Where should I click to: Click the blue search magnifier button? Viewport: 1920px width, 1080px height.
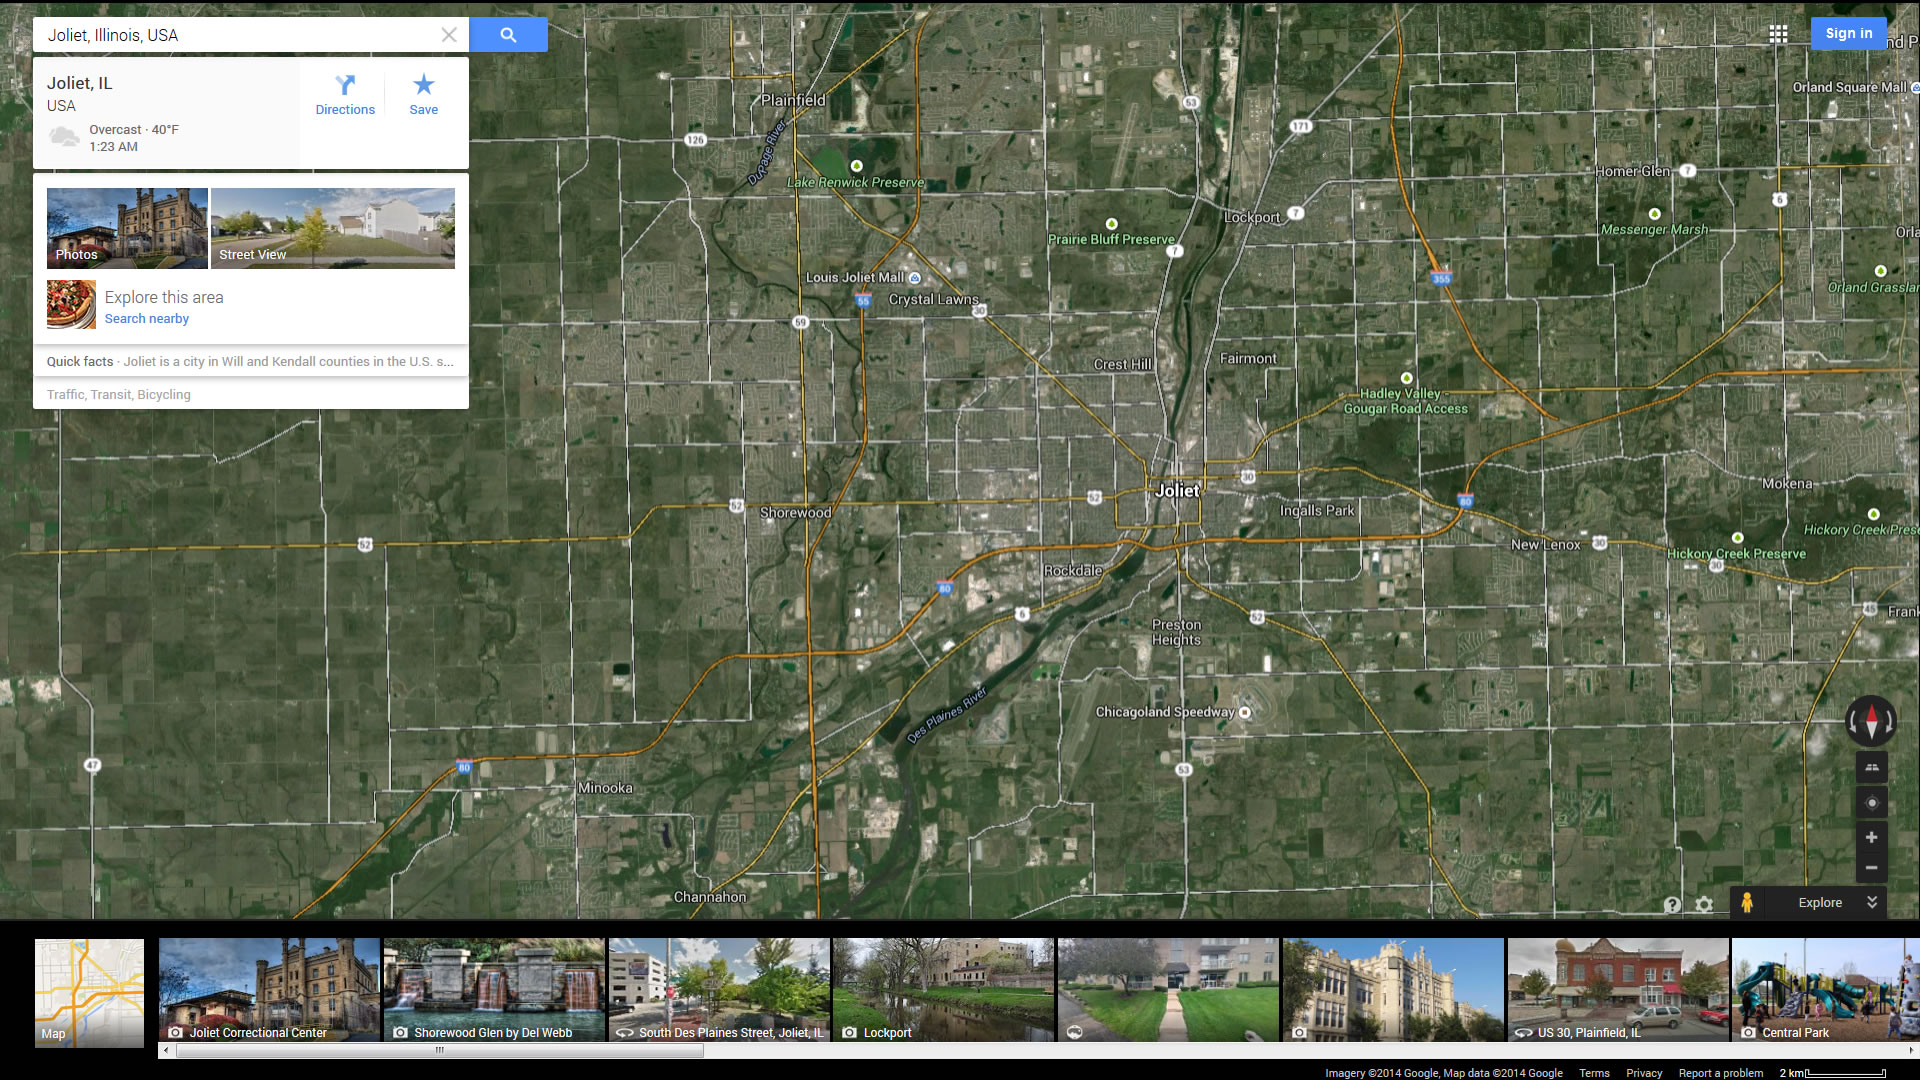pos(508,35)
